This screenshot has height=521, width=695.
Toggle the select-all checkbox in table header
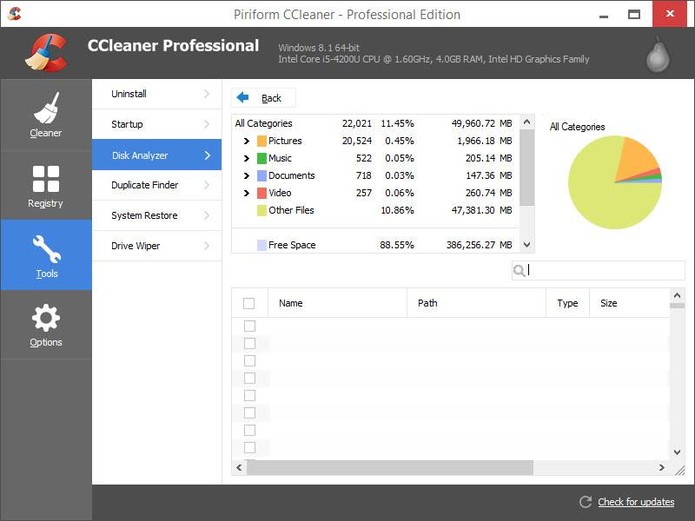point(249,303)
